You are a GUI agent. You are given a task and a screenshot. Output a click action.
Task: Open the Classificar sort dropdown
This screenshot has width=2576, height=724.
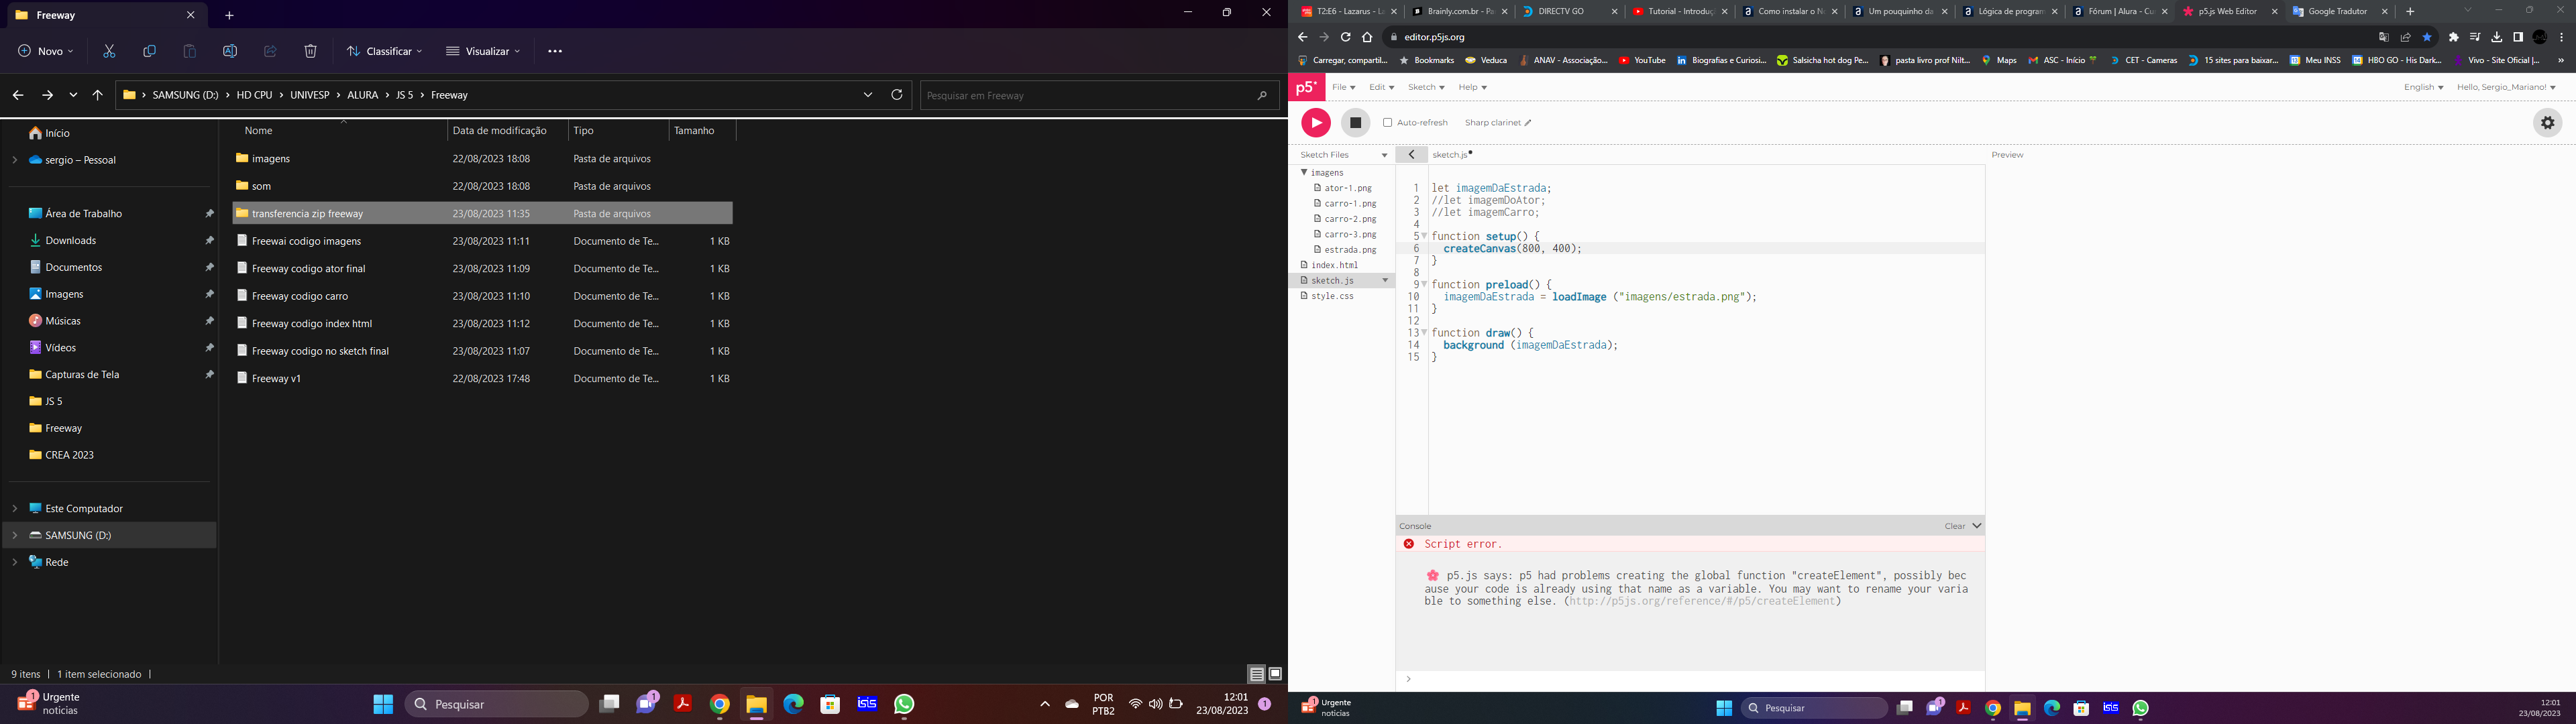[x=384, y=51]
